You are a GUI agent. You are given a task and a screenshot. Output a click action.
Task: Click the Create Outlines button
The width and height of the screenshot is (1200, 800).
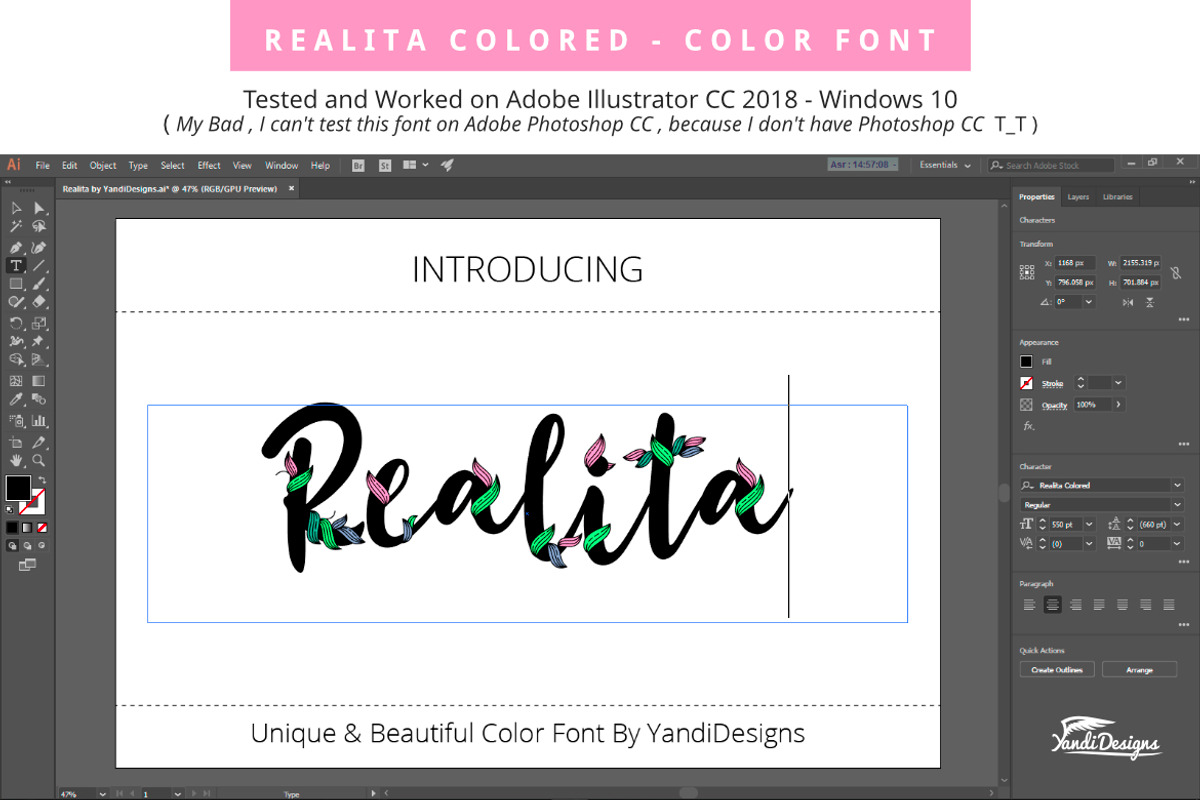click(x=1057, y=669)
